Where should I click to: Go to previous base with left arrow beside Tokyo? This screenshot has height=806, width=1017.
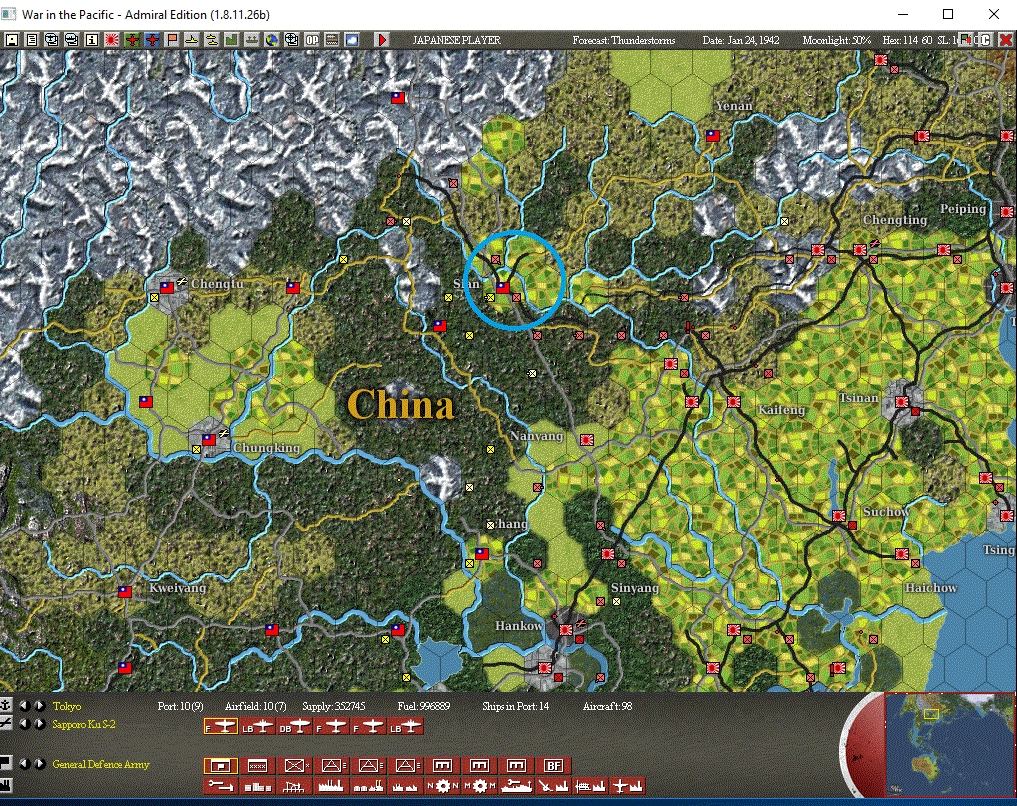point(25,705)
